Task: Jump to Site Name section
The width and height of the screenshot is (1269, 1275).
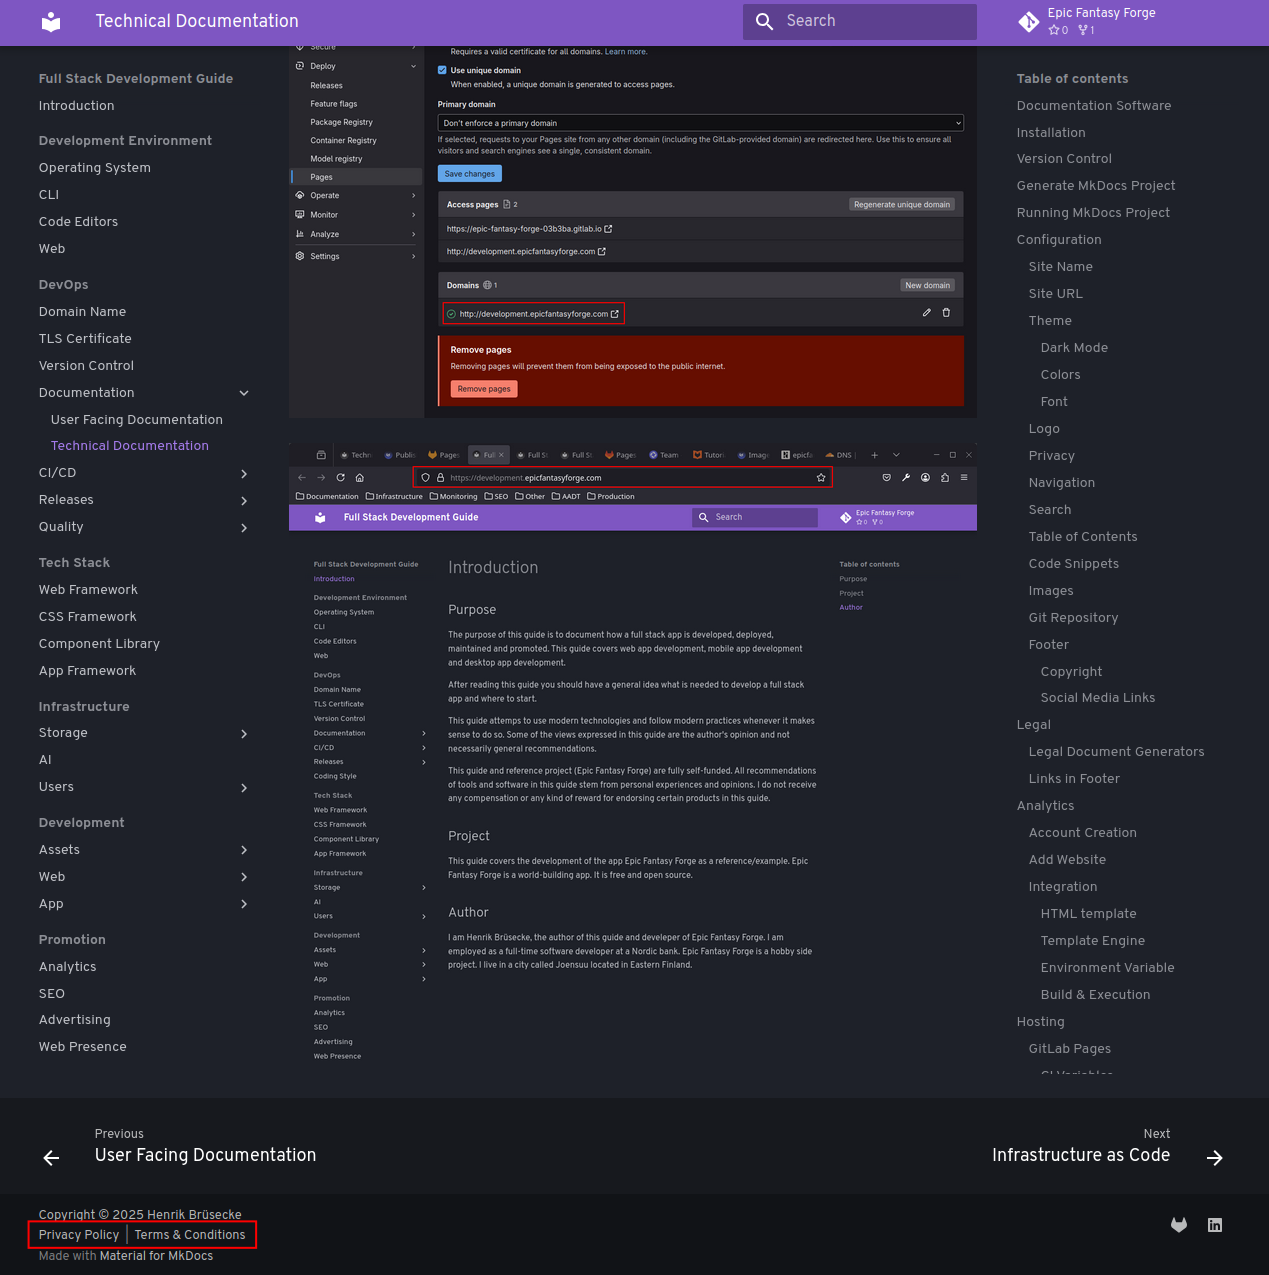Action: point(1061,267)
